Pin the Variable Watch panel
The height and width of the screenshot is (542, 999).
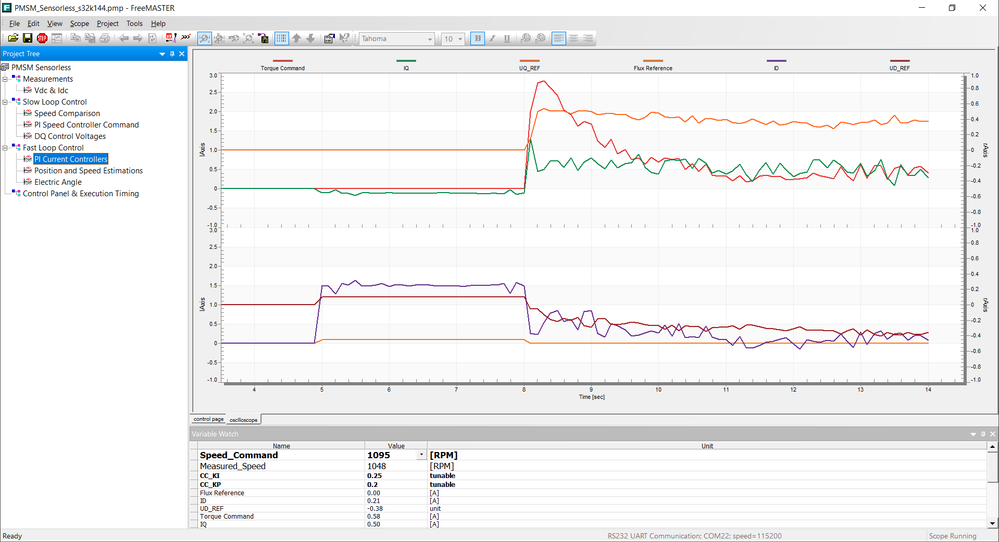[x=982, y=434]
